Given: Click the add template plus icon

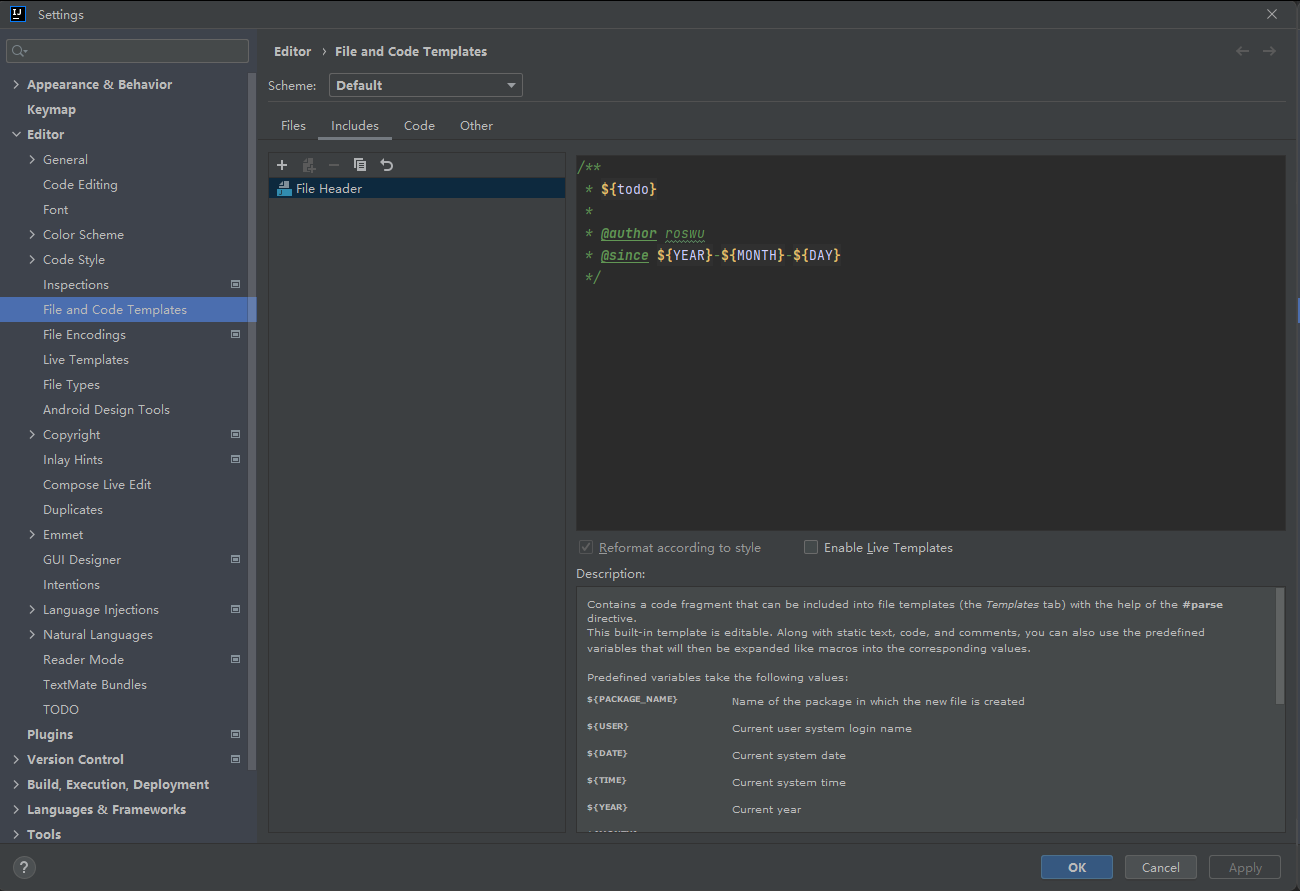Looking at the screenshot, I should pyautogui.click(x=282, y=165).
